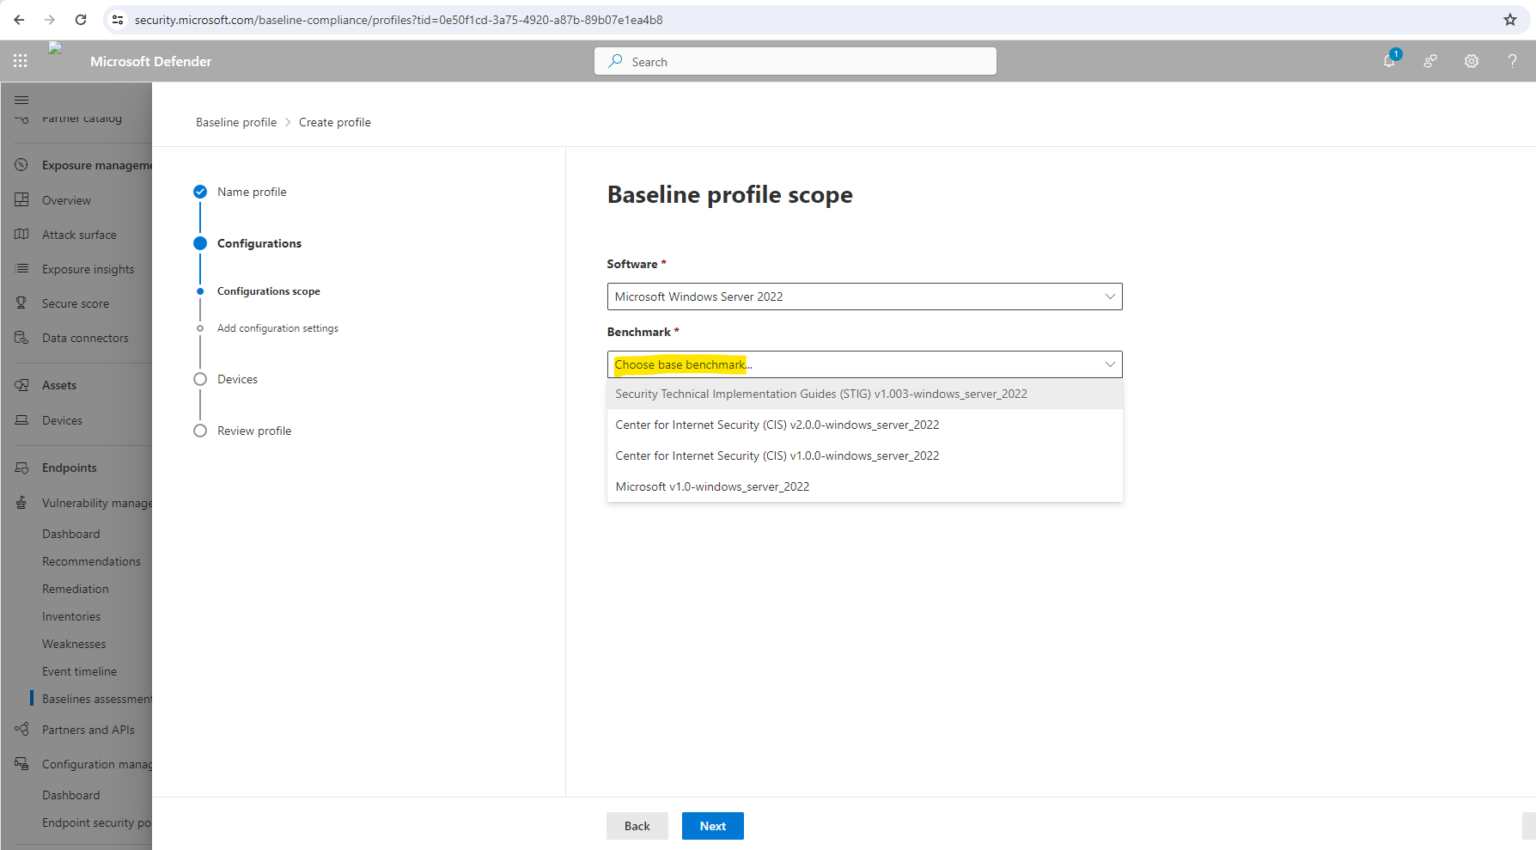This screenshot has width=1536, height=850.
Task: Click the Baseline profile breadcrumb link
Action: [x=236, y=121]
